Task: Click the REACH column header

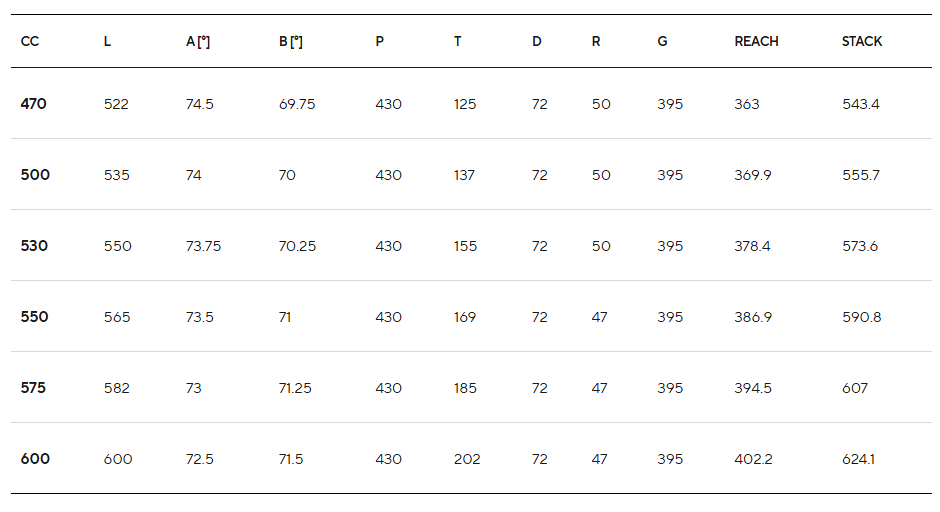Action: pos(756,41)
